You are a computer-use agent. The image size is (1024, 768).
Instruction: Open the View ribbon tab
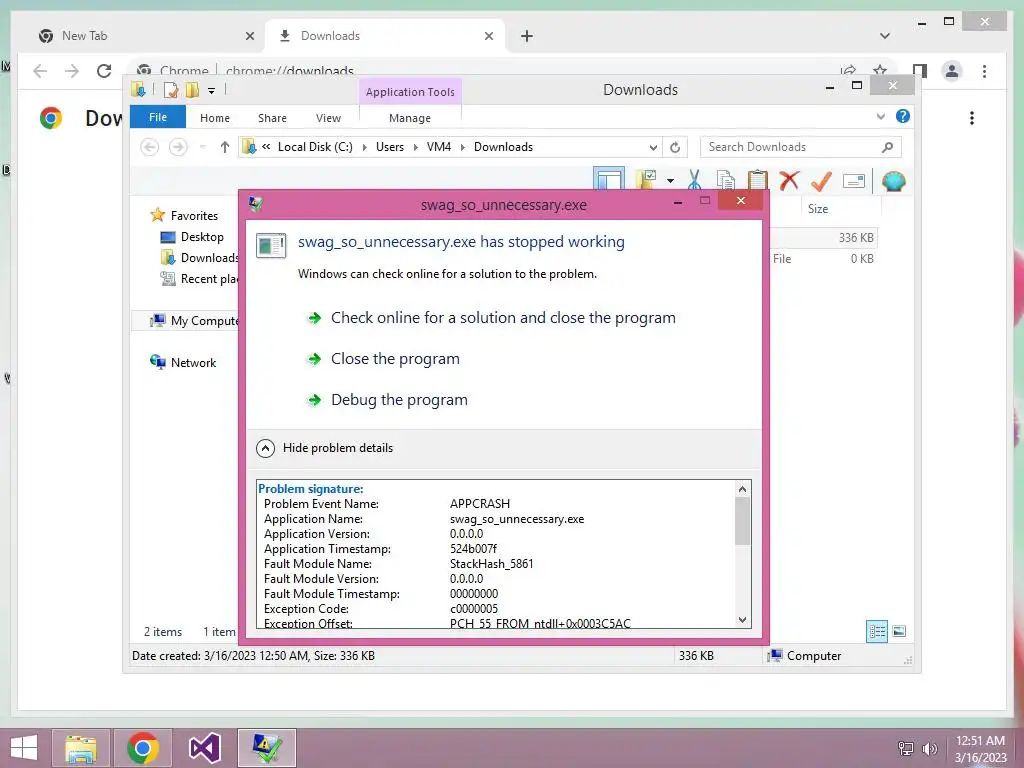(x=328, y=118)
